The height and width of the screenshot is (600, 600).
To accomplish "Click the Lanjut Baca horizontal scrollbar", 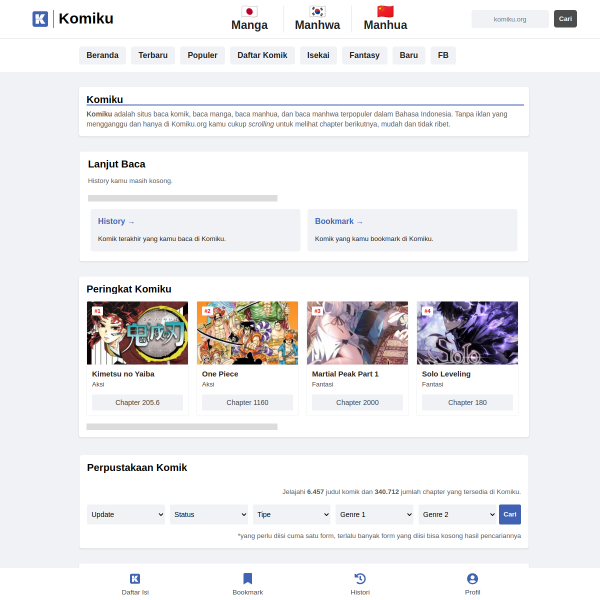I will click(x=183, y=198).
